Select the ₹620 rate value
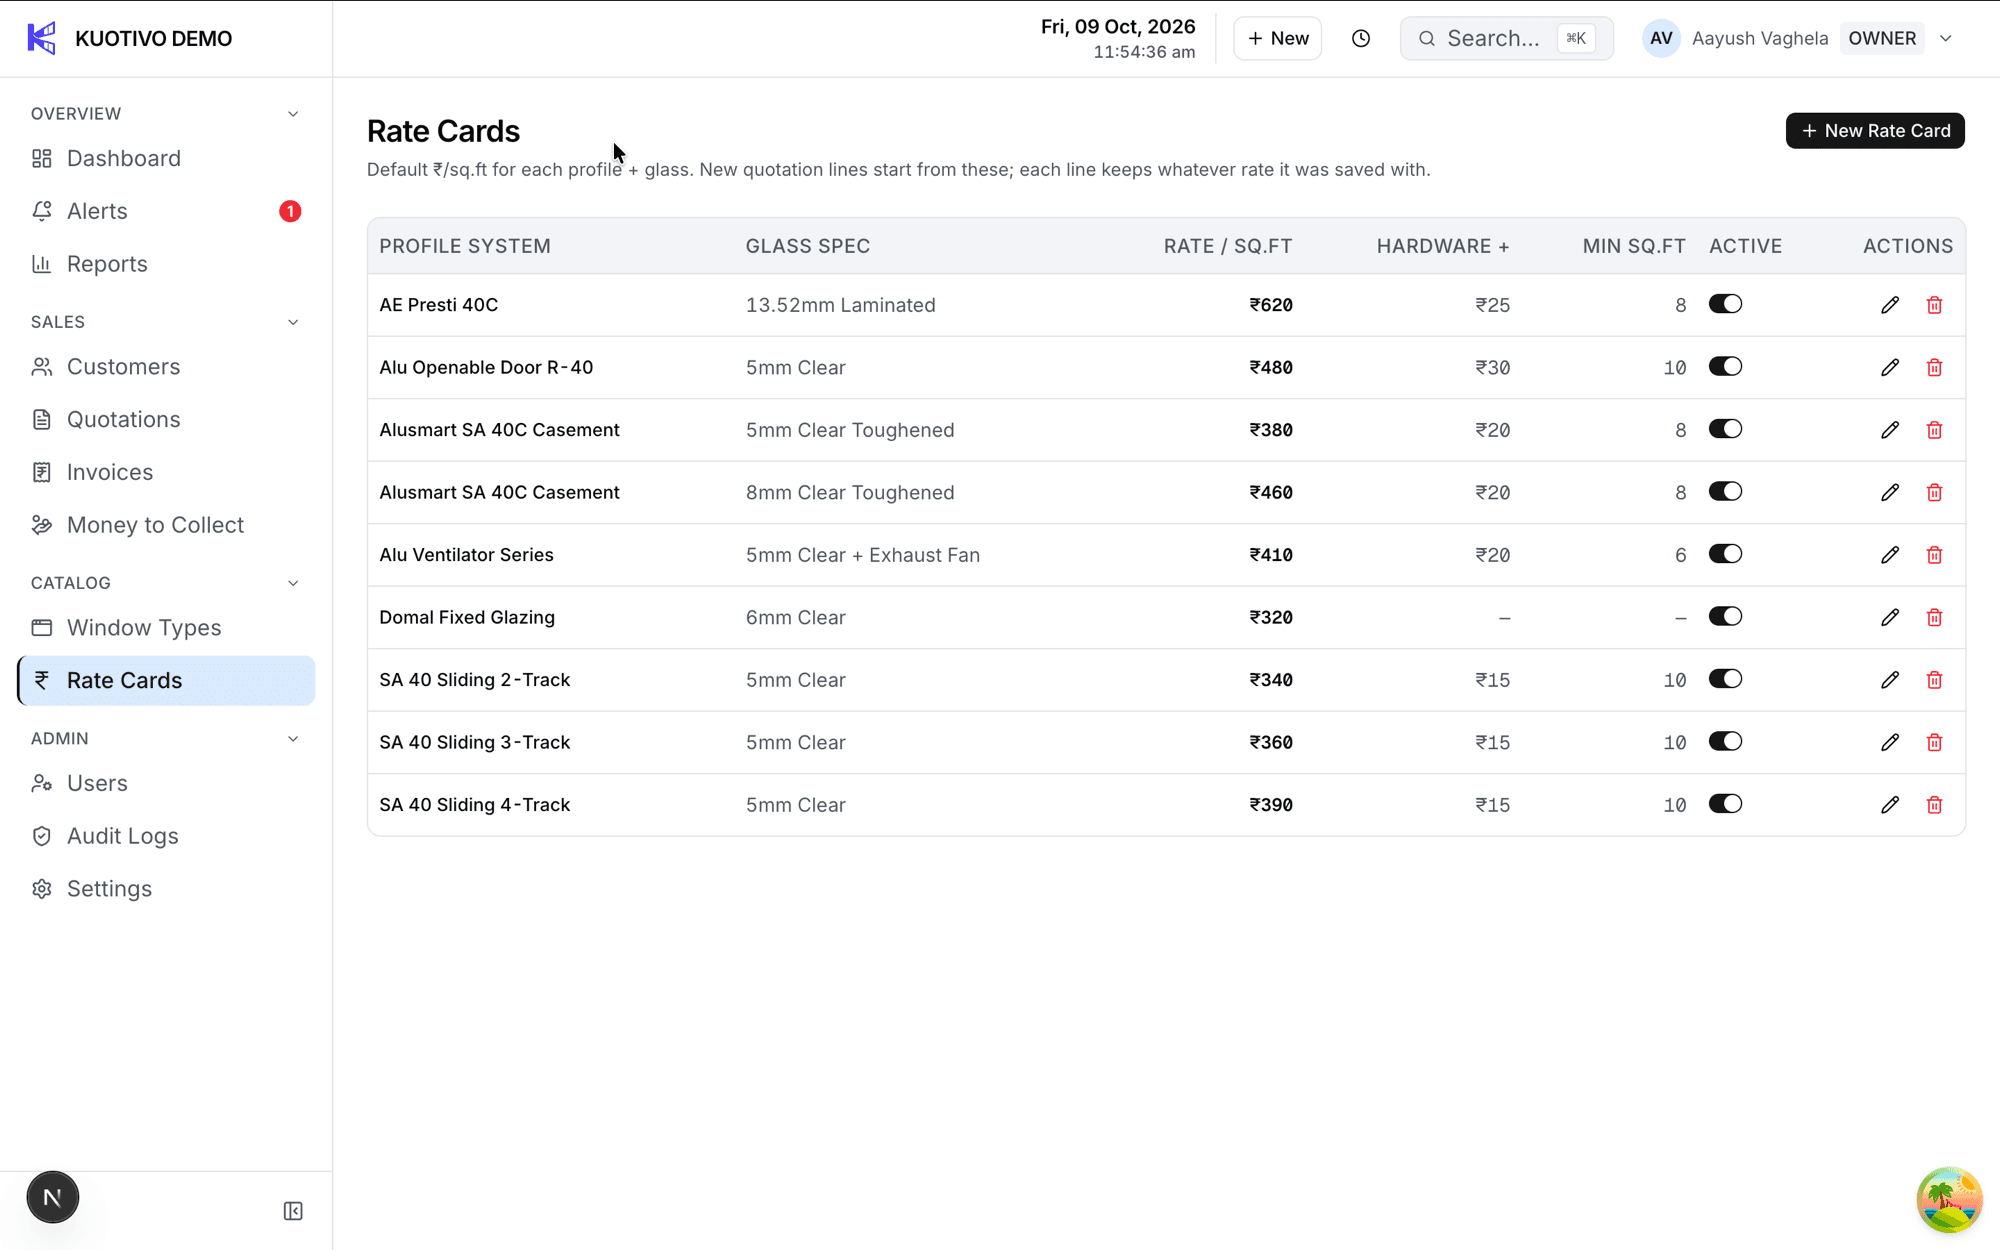Viewport: 2000px width, 1250px height. pyautogui.click(x=1270, y=305)
